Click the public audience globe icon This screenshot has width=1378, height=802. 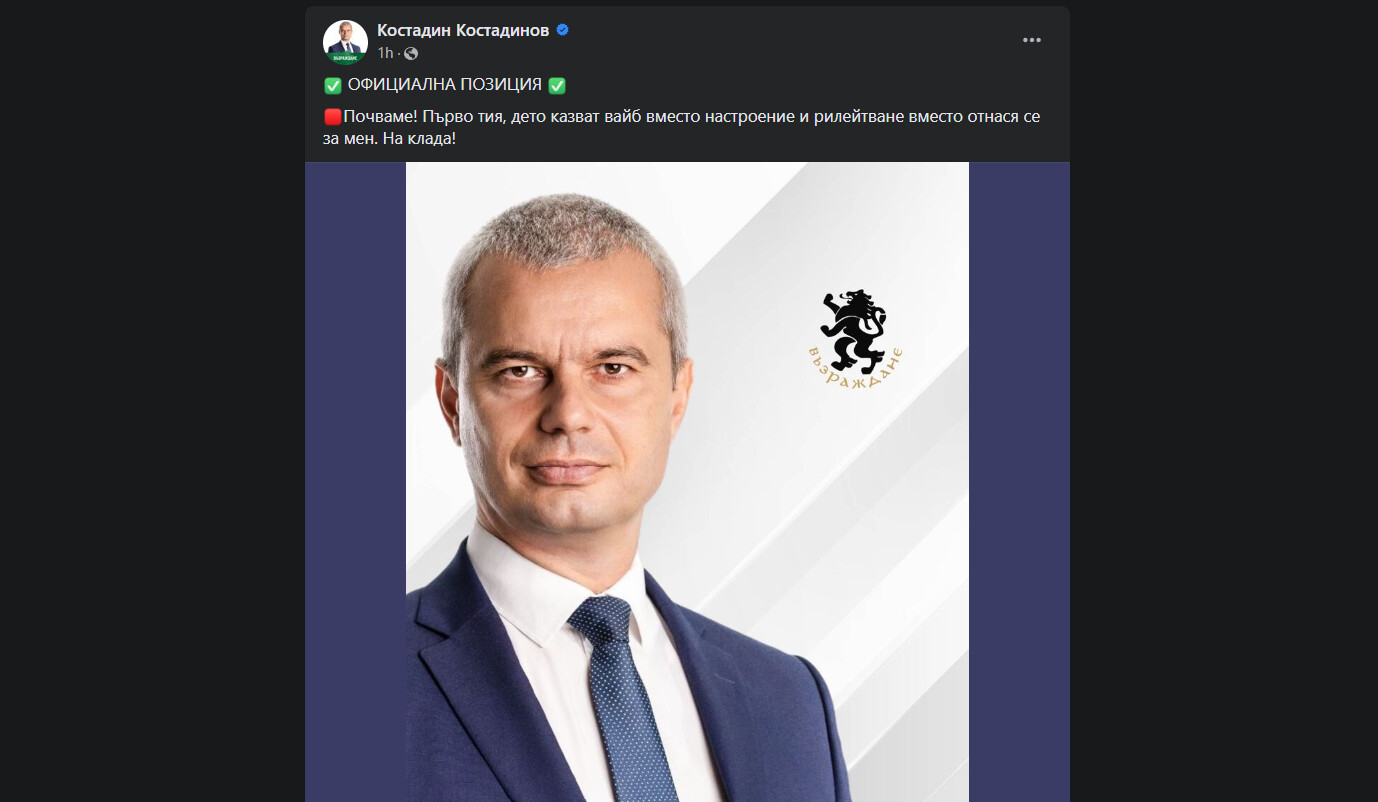411,53
